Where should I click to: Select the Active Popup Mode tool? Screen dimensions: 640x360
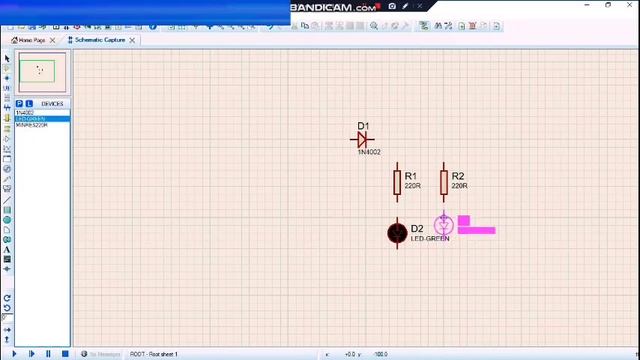point(7,159)
